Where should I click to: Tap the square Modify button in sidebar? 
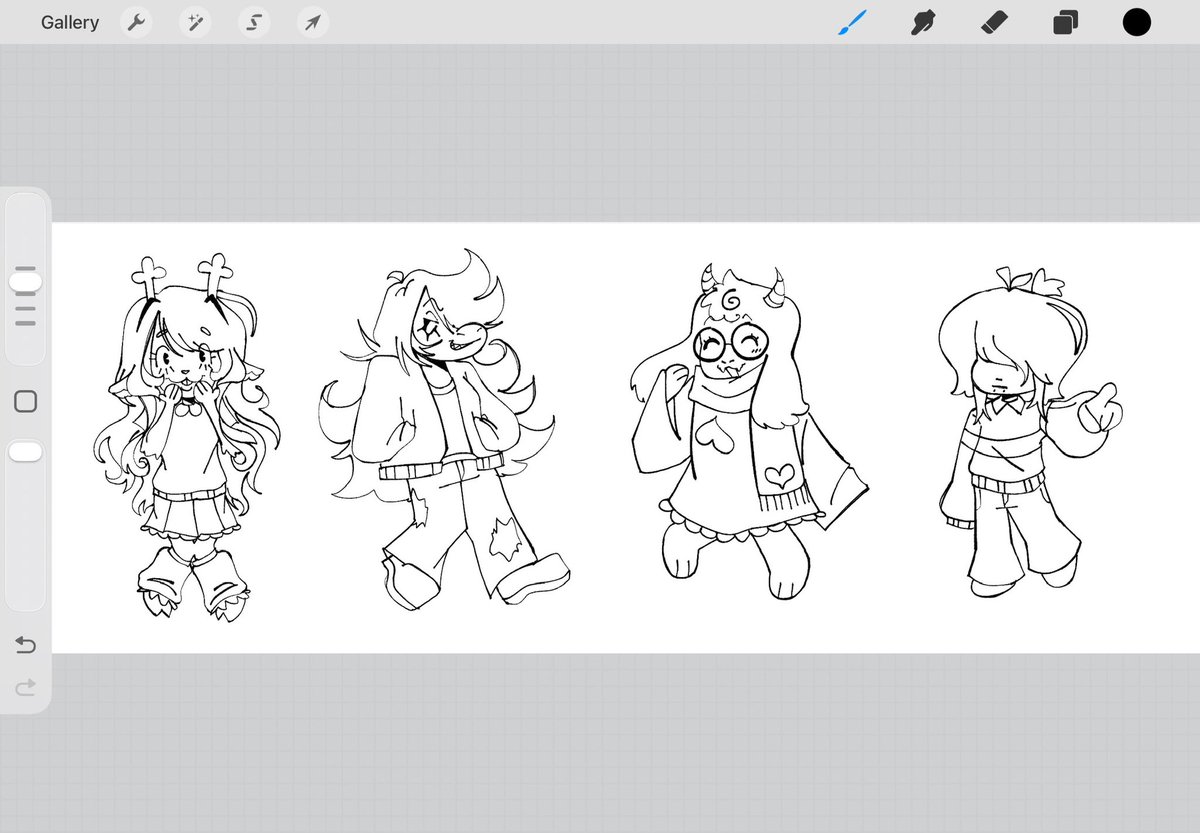26,402
